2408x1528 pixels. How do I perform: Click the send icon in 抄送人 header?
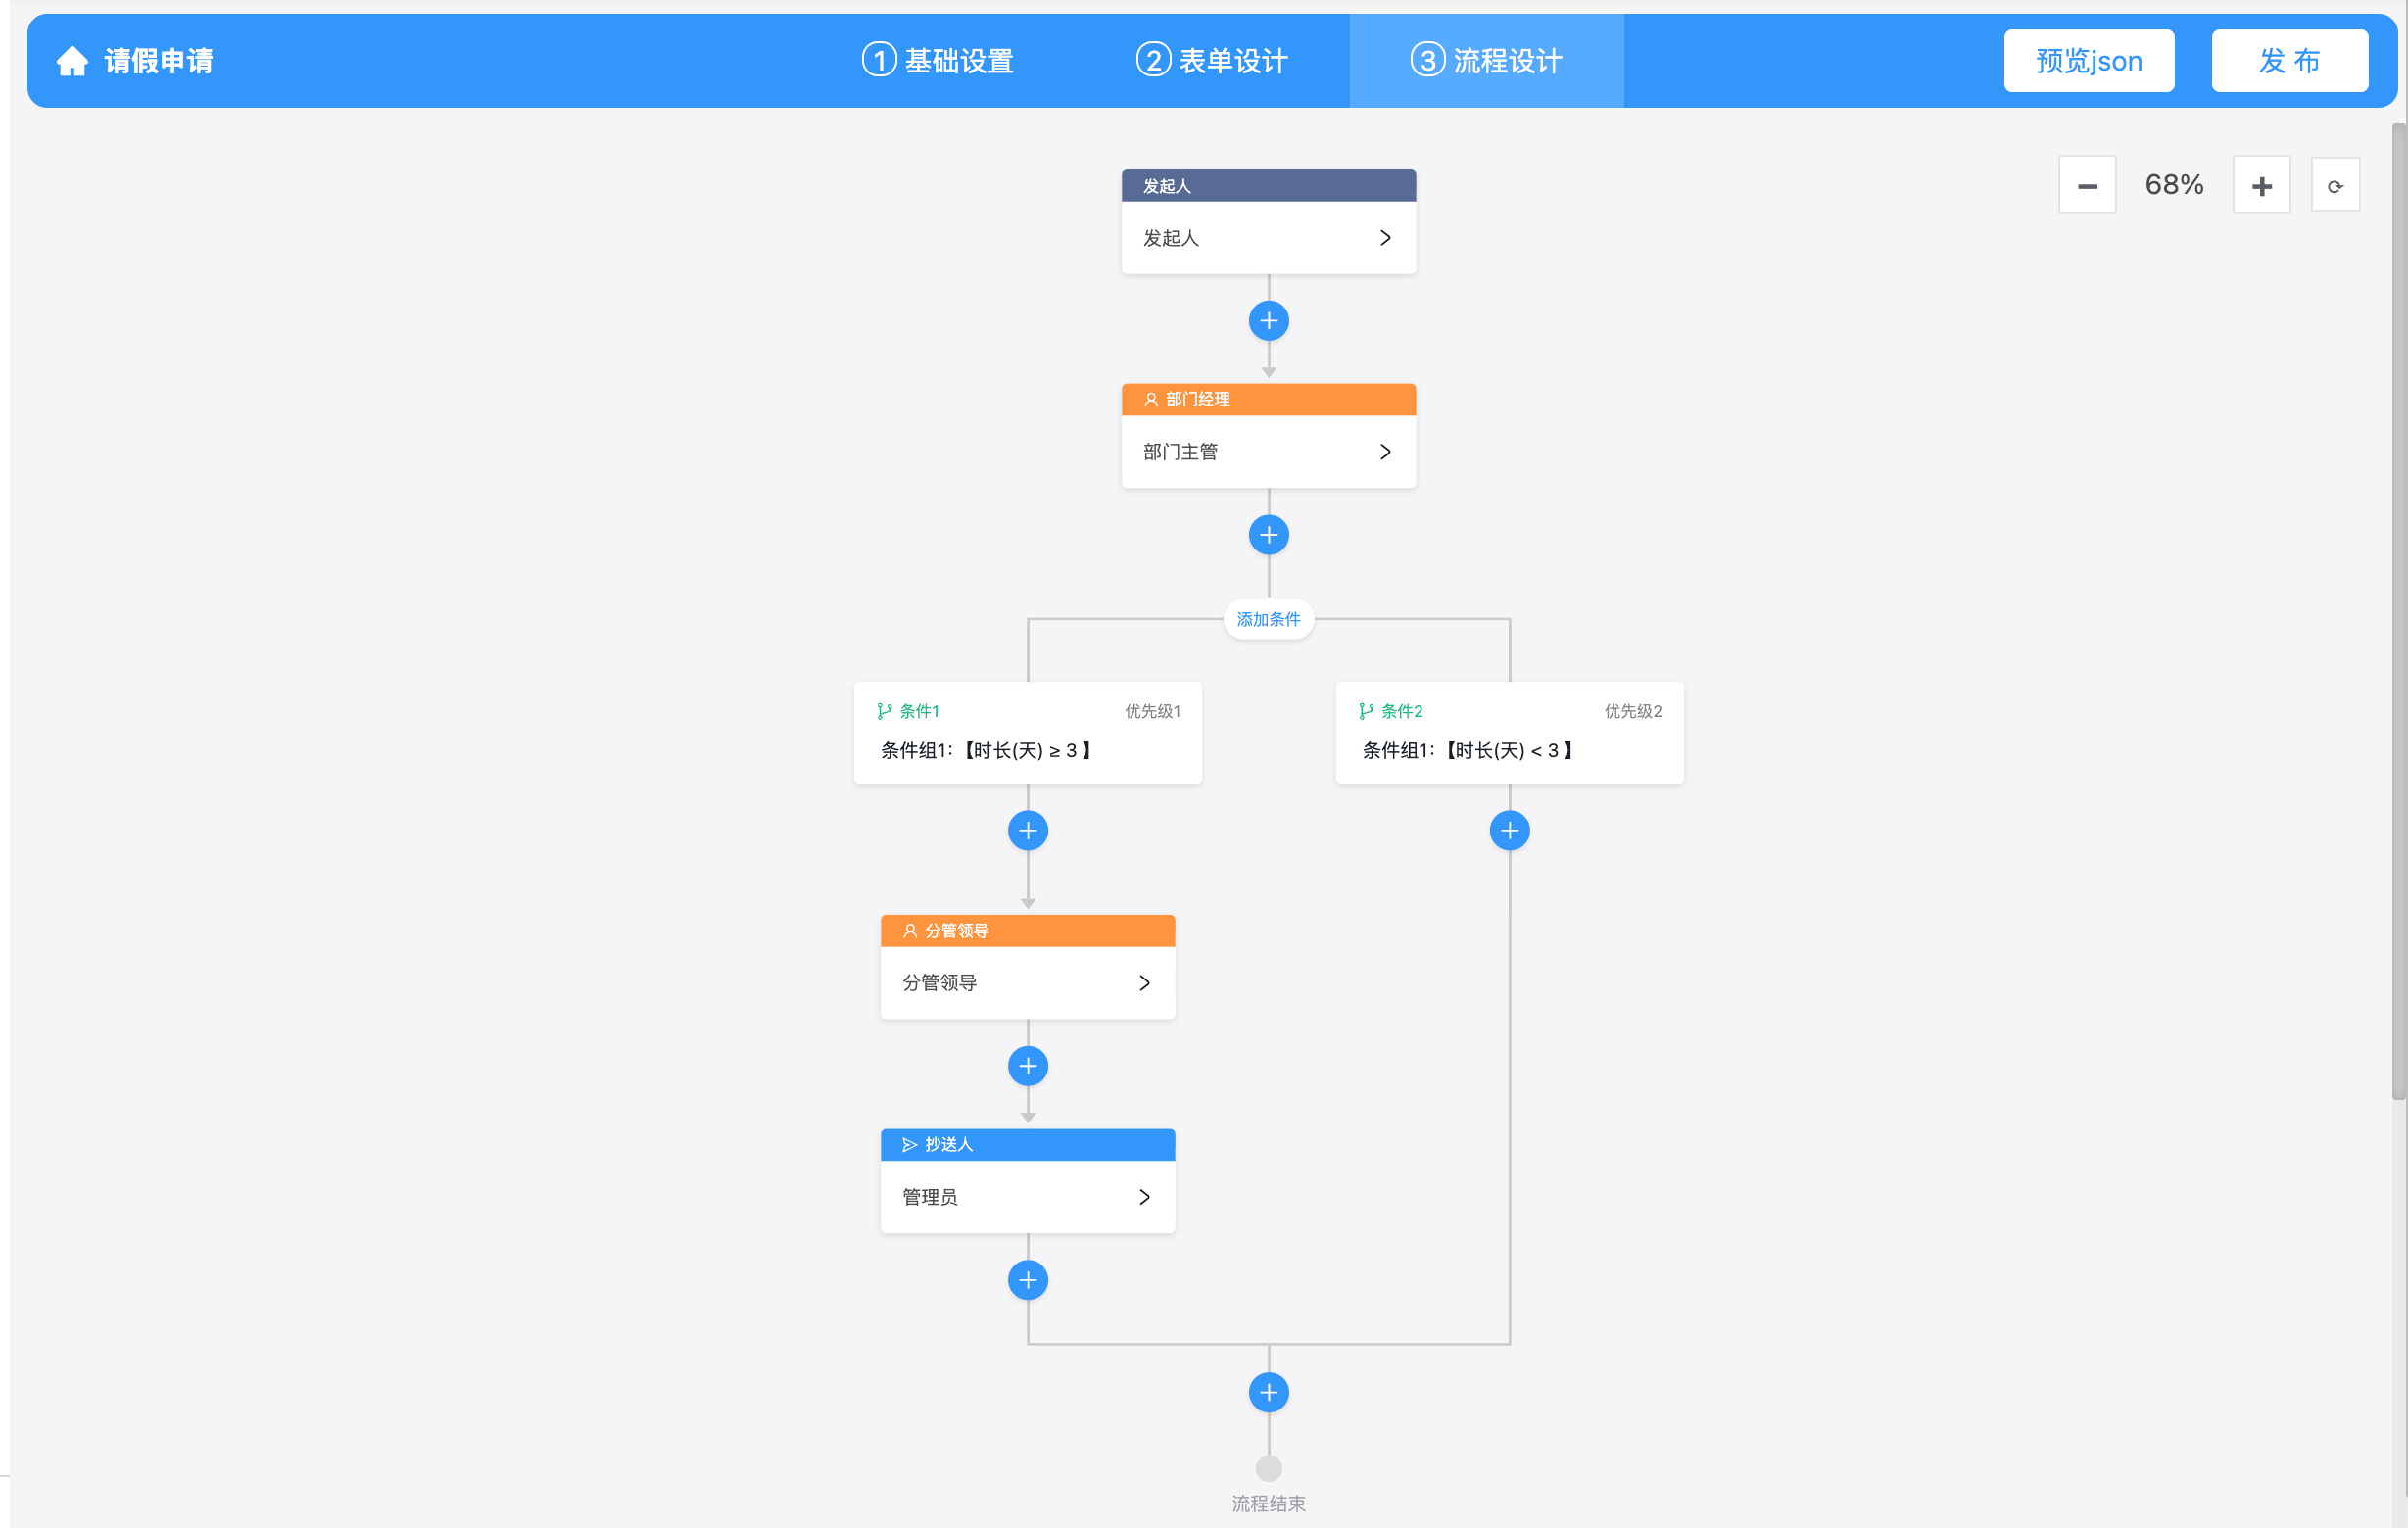pyautogui.click(x=910, y=1144)
